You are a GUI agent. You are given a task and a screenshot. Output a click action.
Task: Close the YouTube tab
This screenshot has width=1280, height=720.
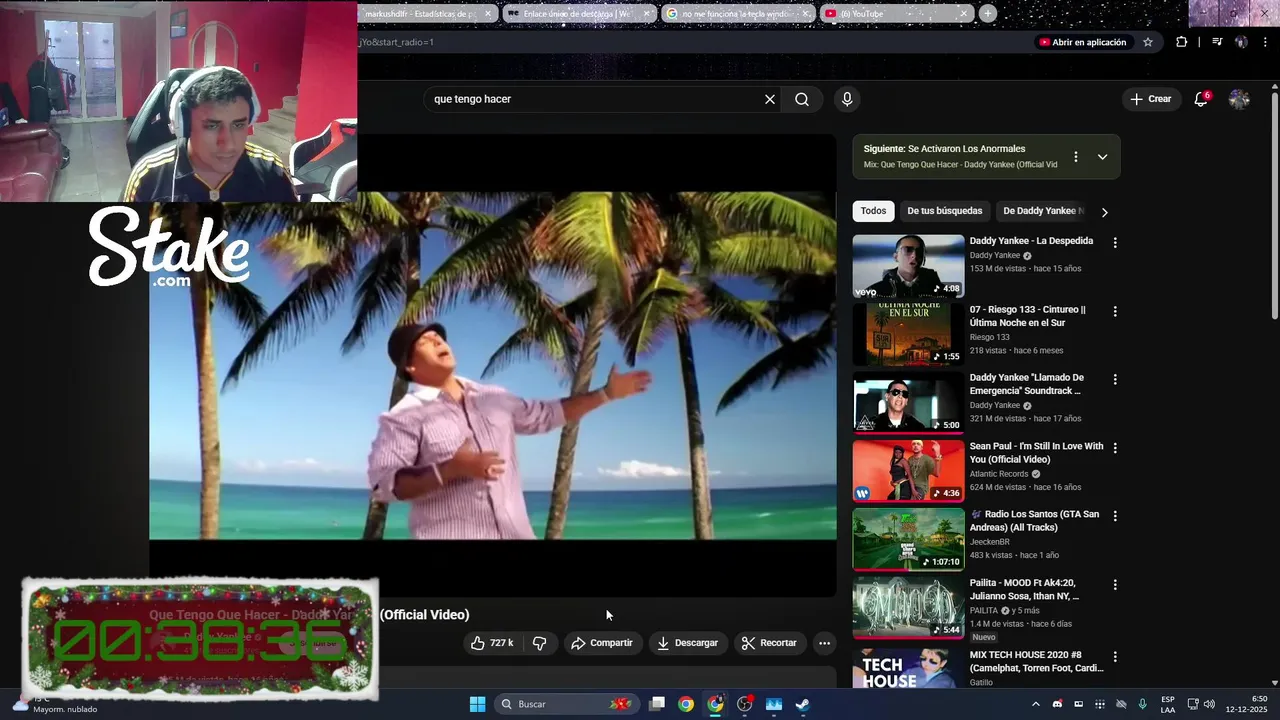[963, 14]
